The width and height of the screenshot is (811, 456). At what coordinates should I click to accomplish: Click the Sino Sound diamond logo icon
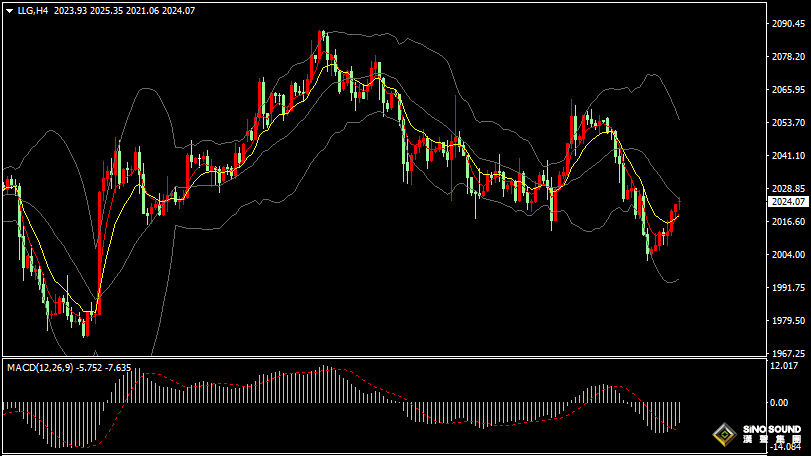pos(722,435)
